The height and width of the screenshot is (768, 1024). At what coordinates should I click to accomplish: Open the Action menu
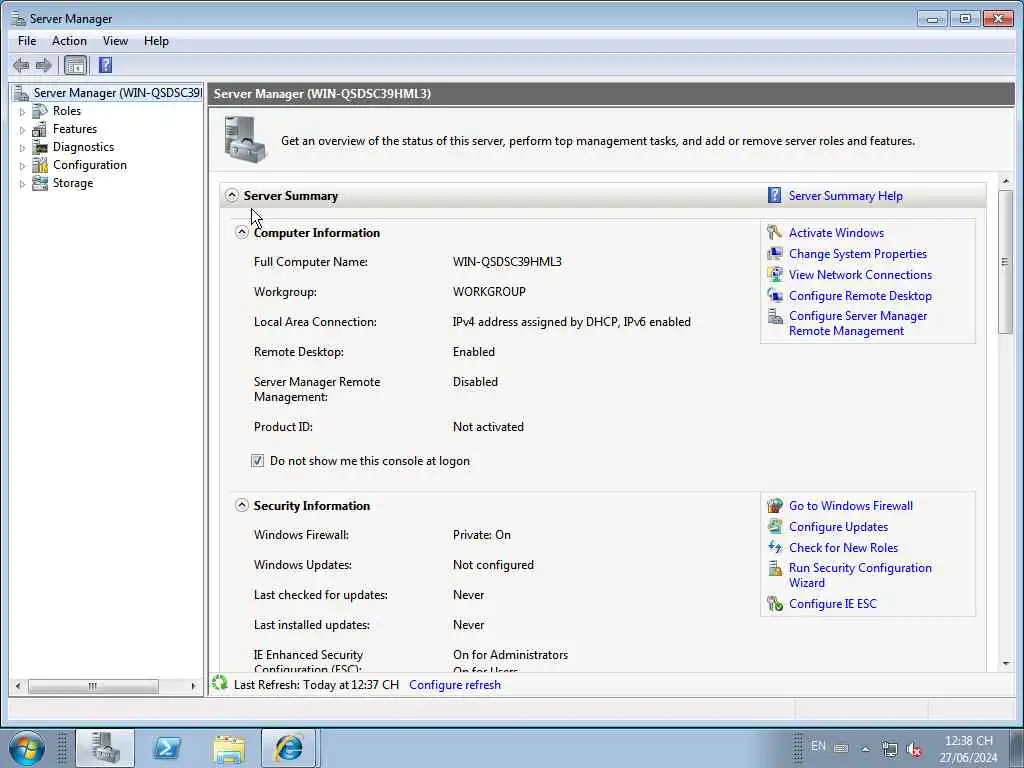69,40
